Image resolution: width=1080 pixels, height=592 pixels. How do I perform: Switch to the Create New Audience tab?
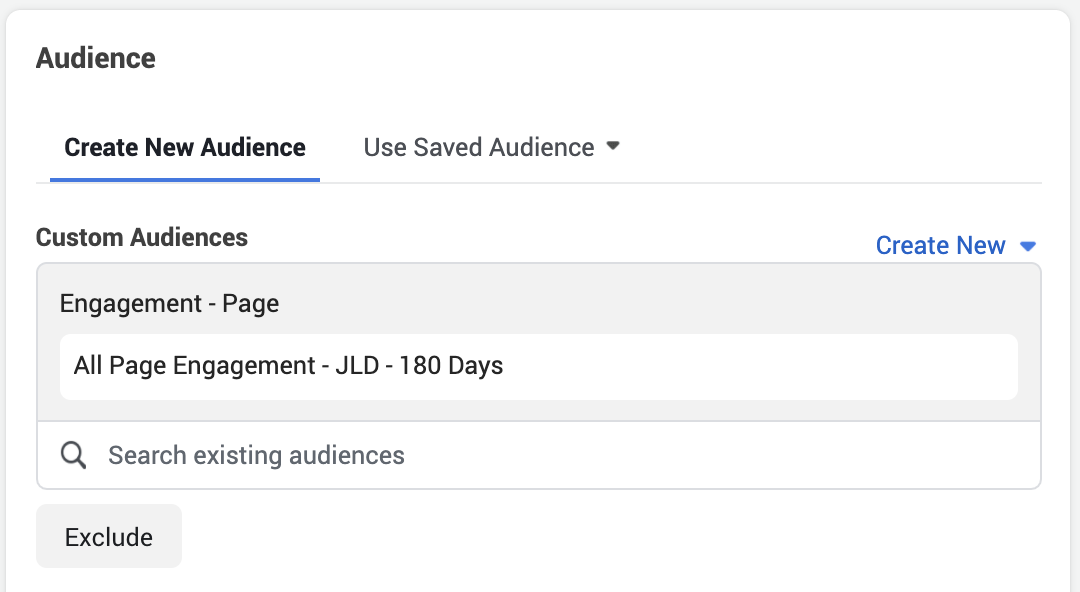pos(184,147)
